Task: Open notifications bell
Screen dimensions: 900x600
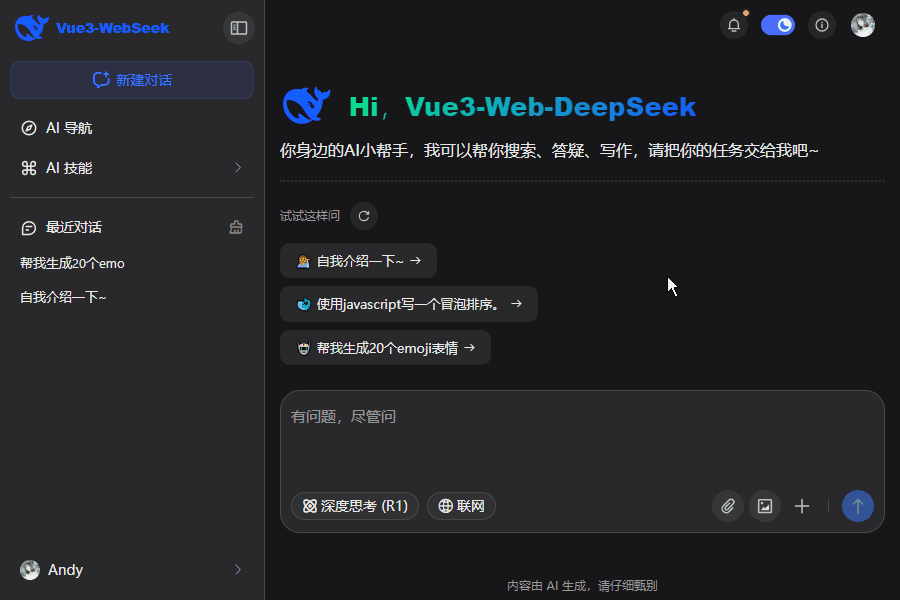Action: [734, 25]
